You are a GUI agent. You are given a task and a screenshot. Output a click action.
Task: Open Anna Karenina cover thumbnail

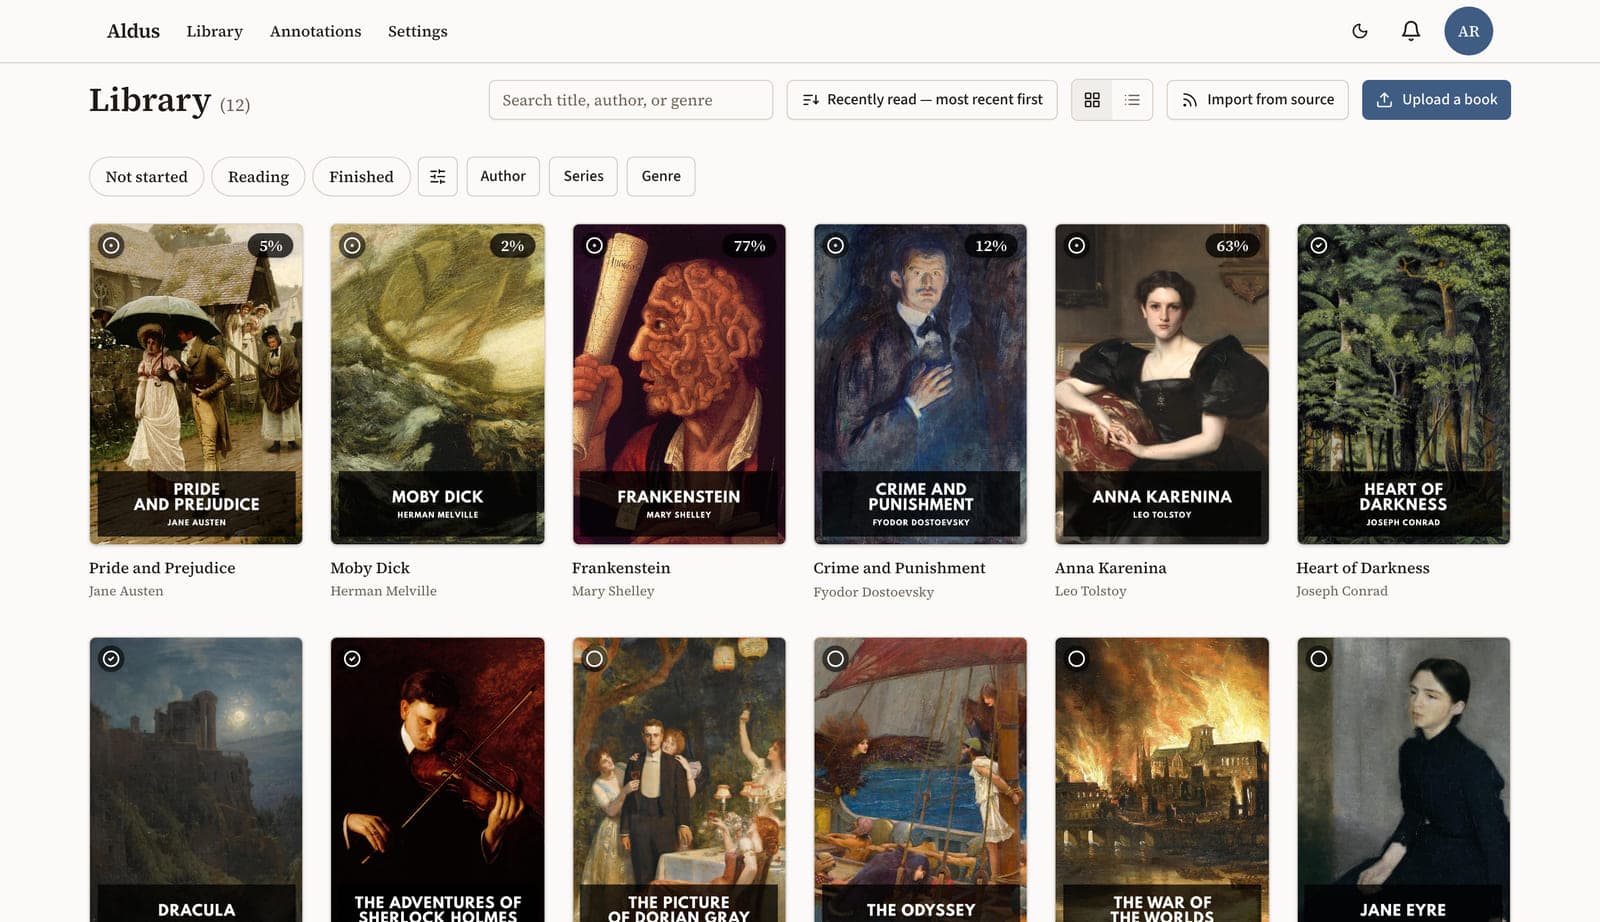coord(1162,384)
